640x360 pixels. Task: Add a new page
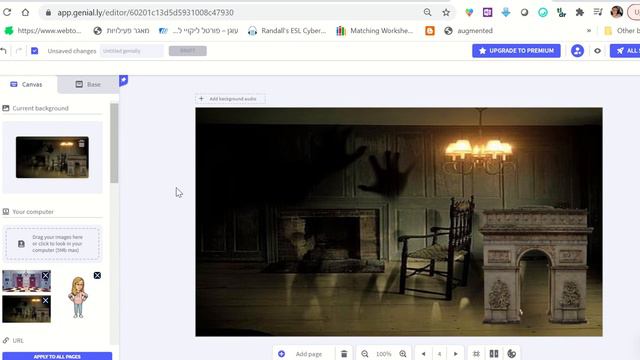coord(301,354)
